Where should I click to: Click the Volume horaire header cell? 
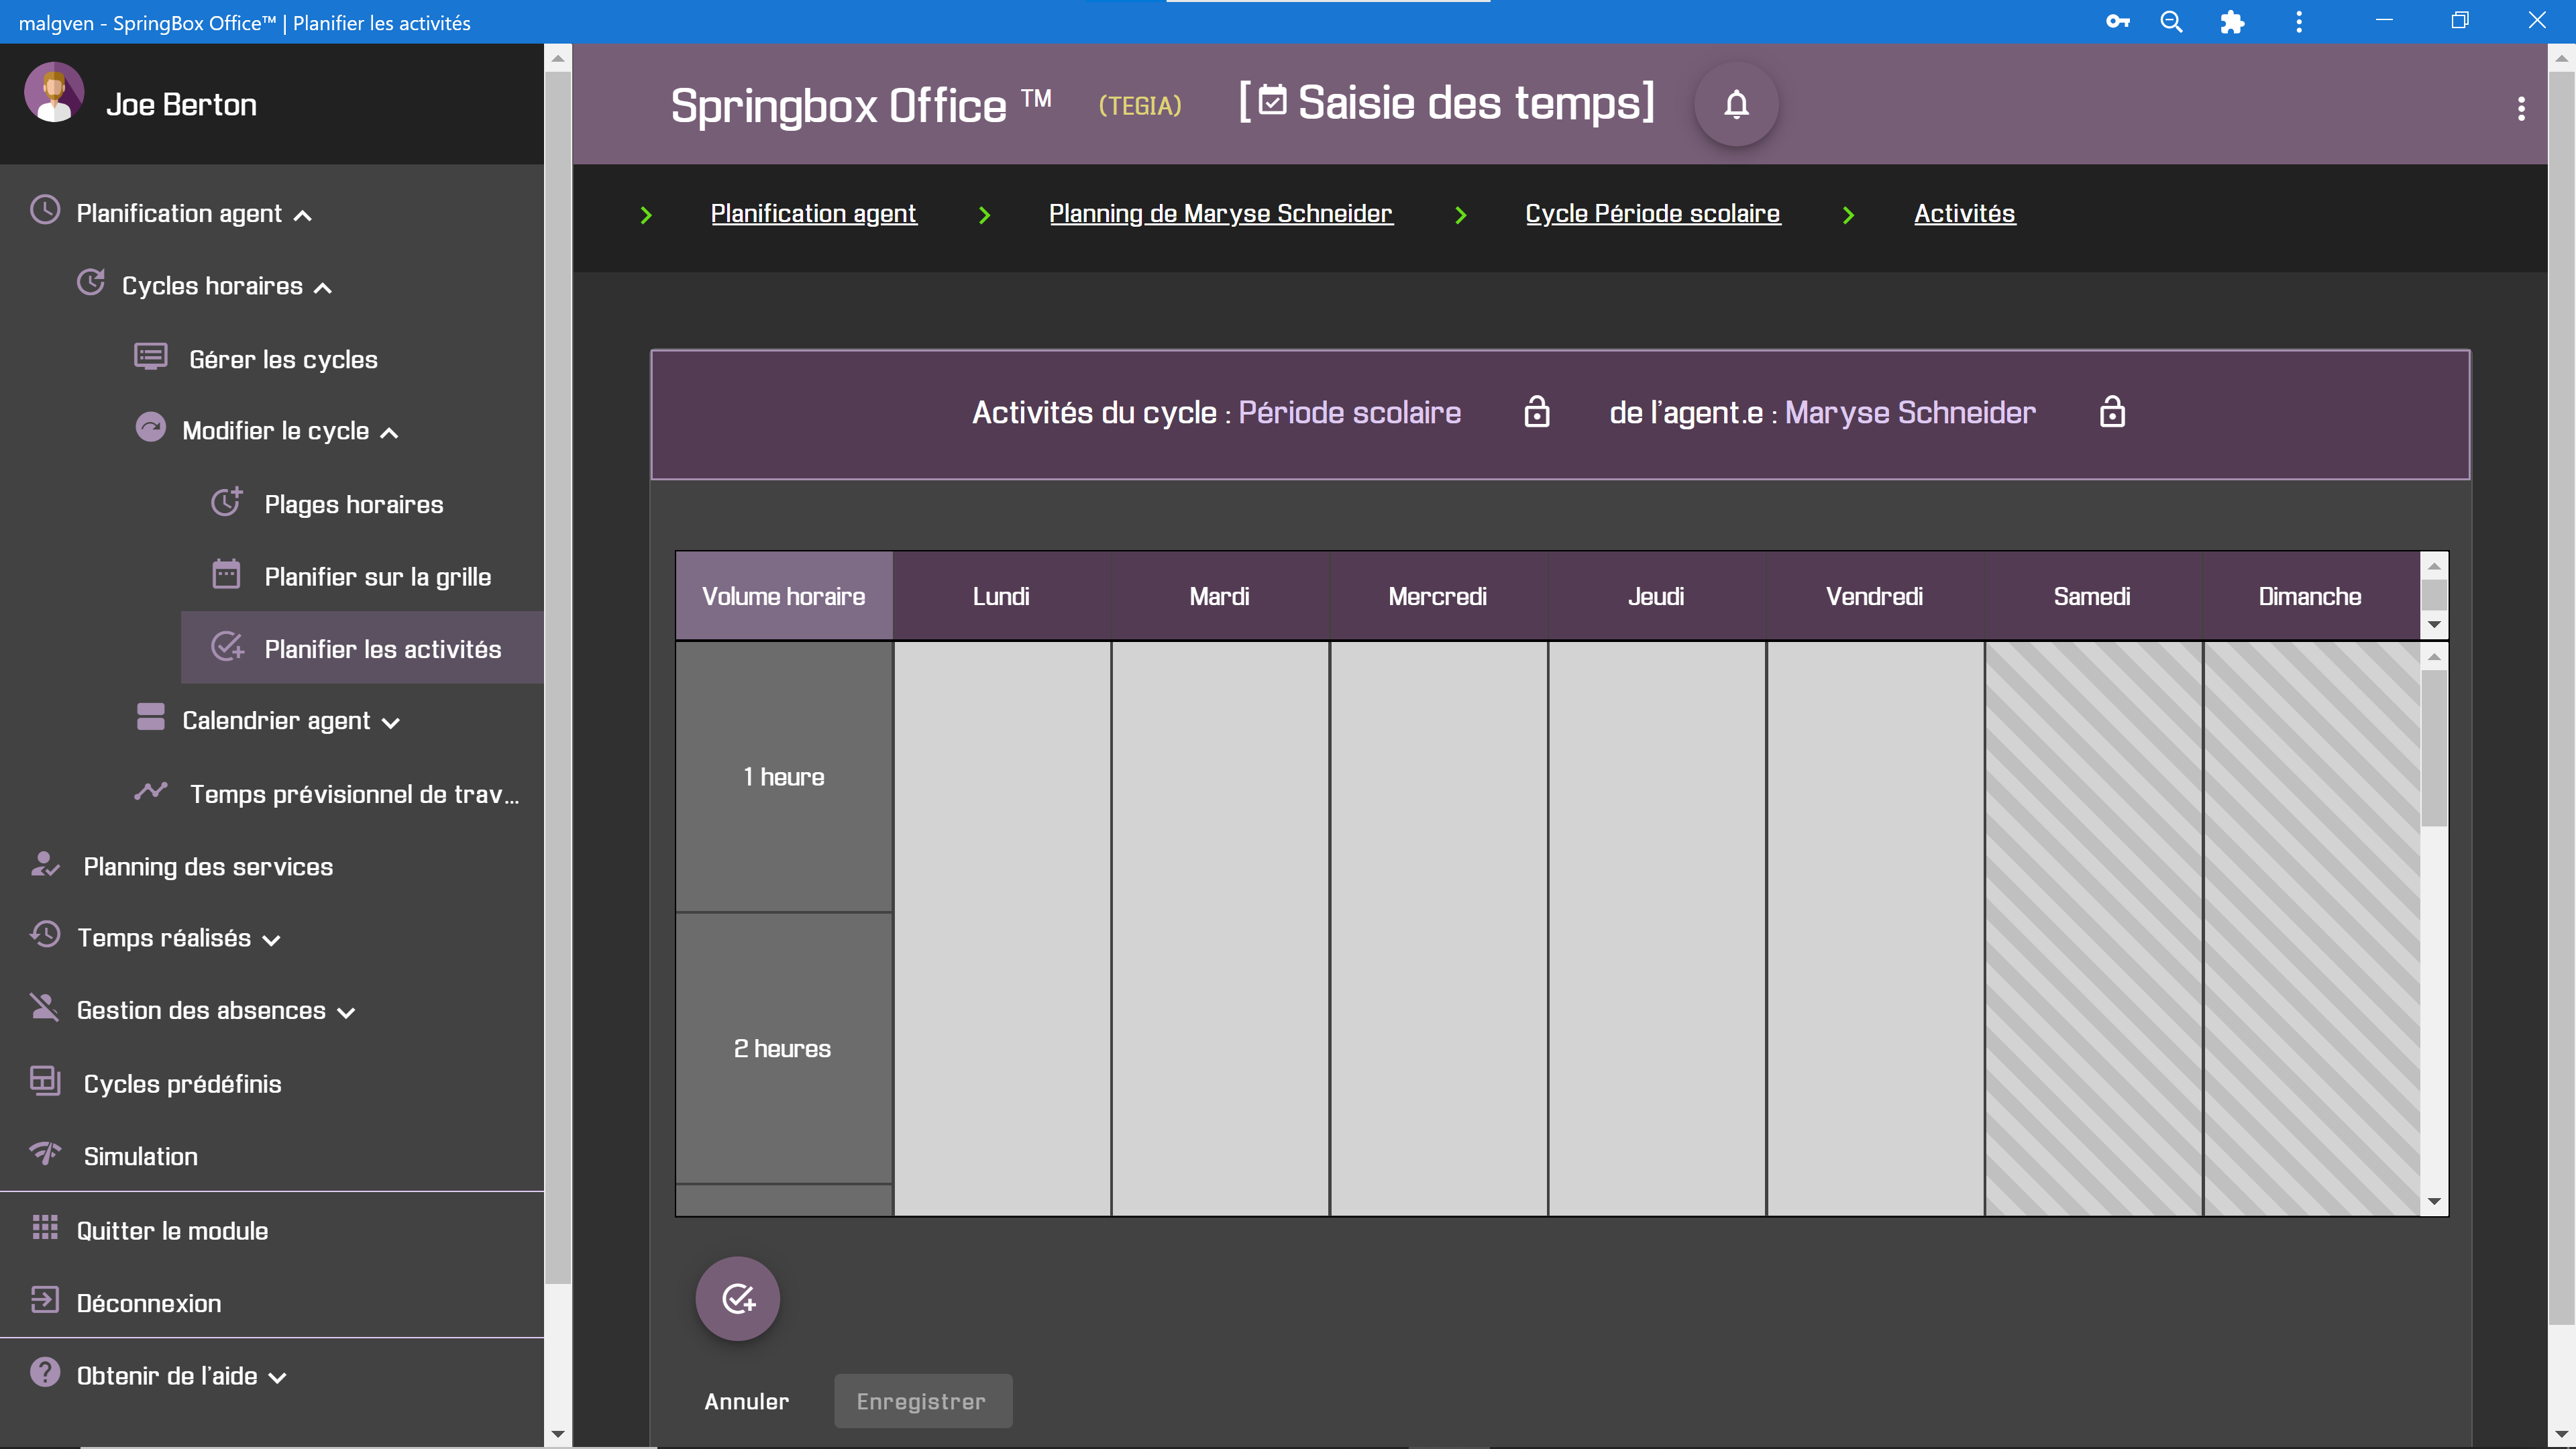point(784,596)
